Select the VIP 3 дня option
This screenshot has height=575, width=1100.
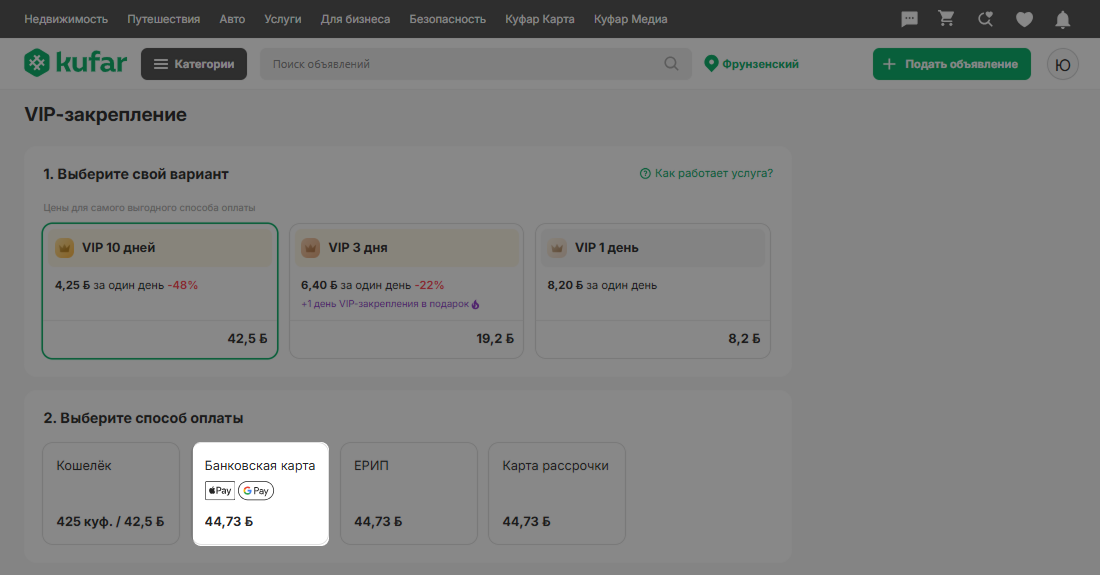406,291
